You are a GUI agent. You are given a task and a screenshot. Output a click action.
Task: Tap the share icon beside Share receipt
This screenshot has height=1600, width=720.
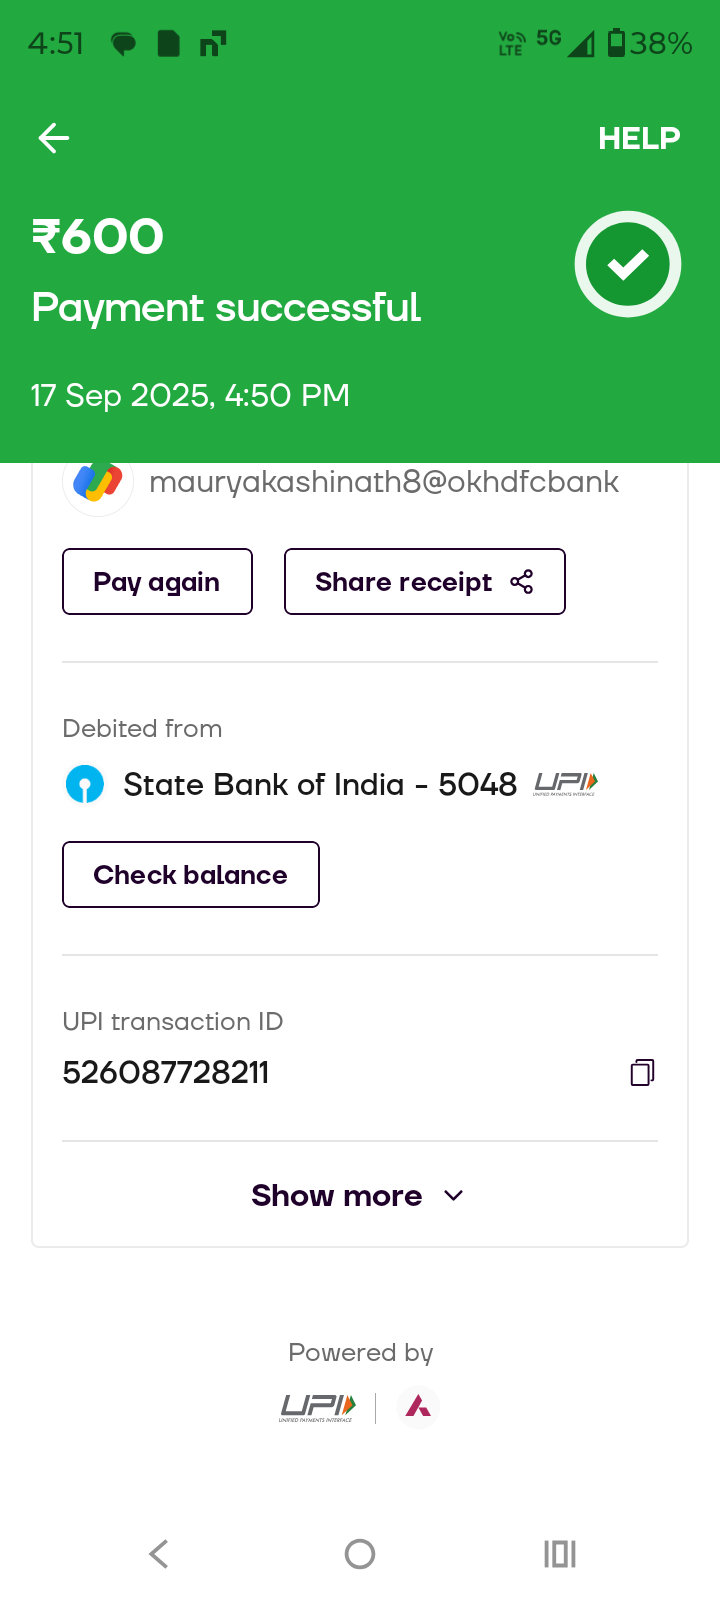click(522, 582)
